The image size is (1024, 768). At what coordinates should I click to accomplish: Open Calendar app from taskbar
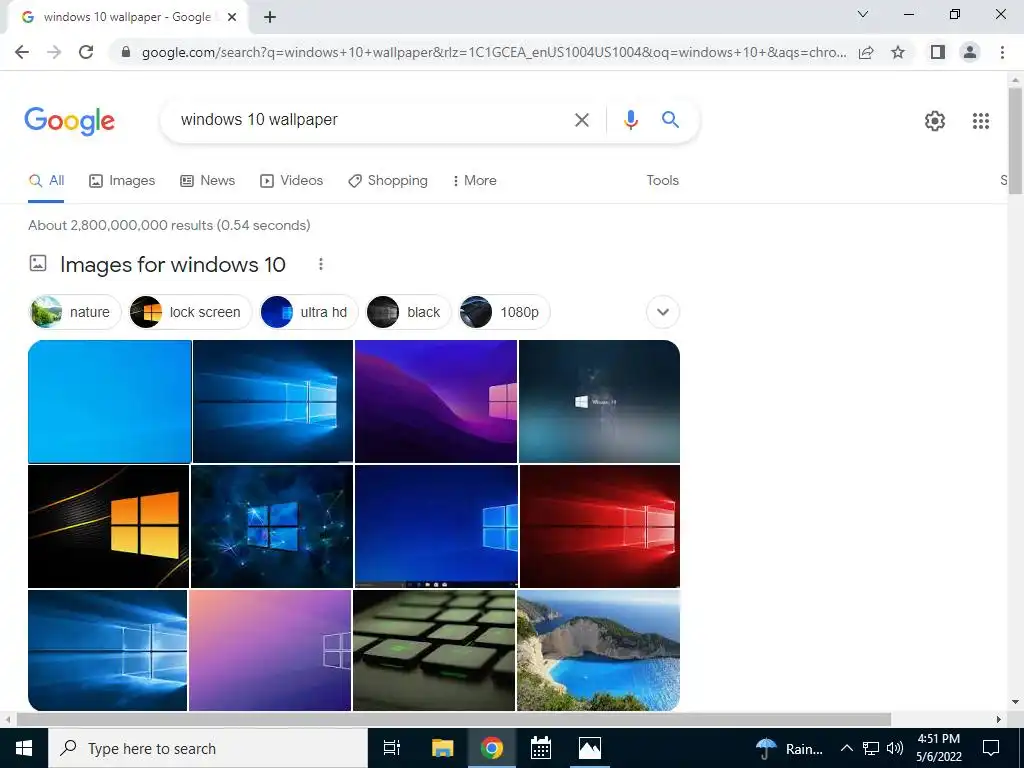(540, 748)
